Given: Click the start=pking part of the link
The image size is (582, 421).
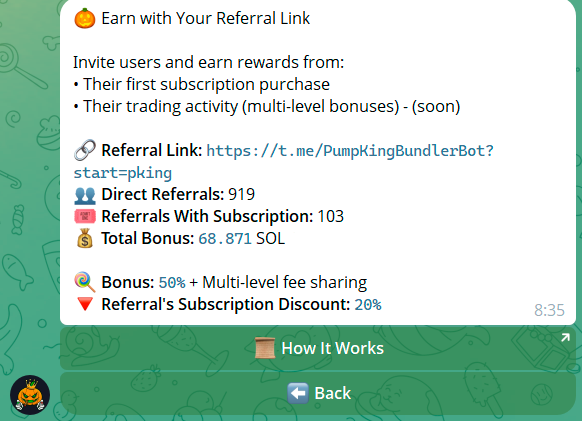Looking at the screenshot, I should [122, 173].
